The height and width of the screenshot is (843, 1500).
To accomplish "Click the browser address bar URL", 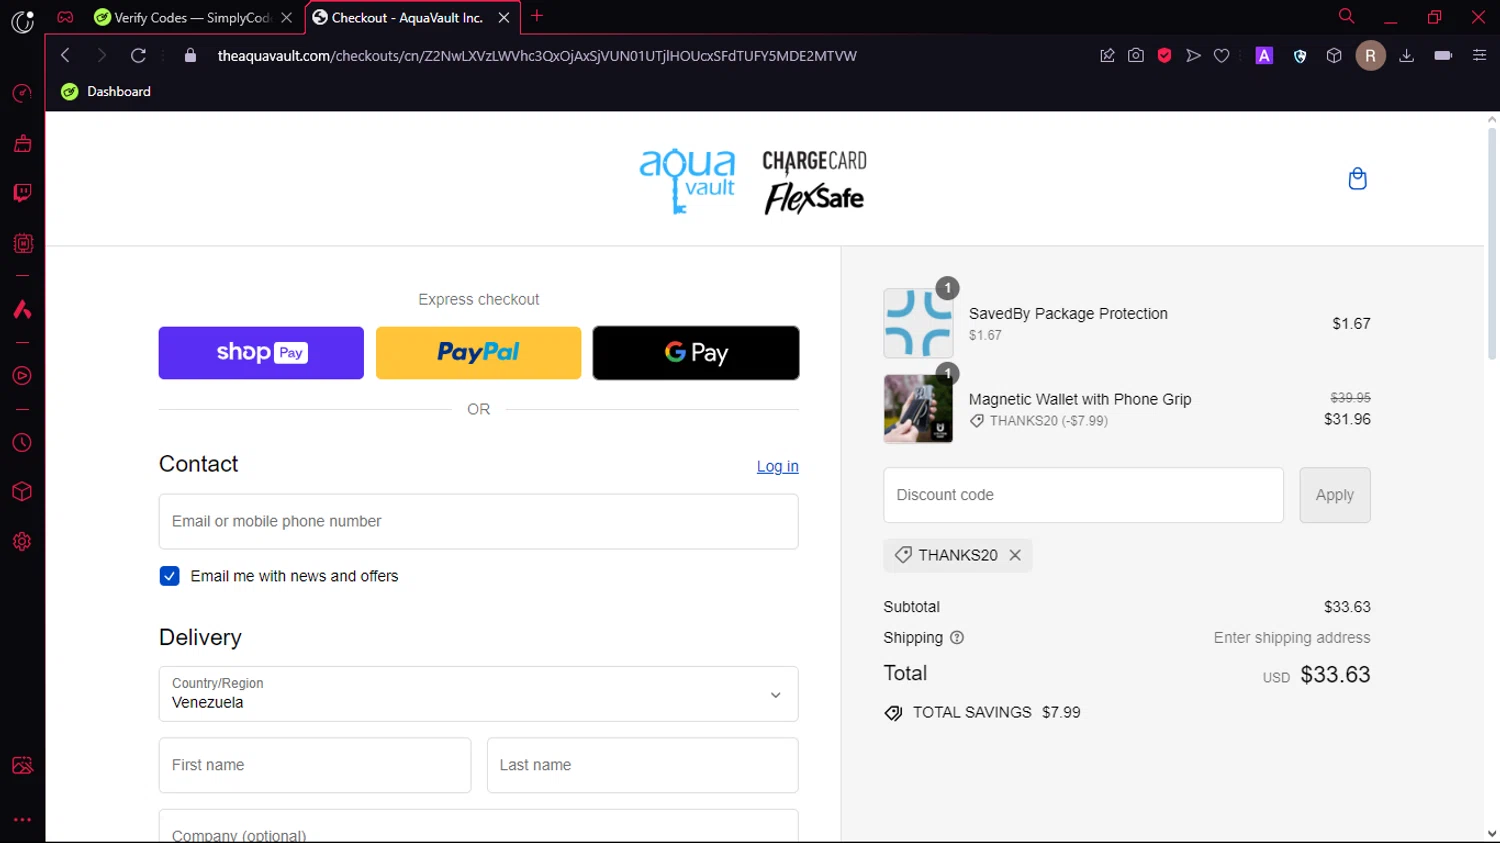I will coord(537,56).
